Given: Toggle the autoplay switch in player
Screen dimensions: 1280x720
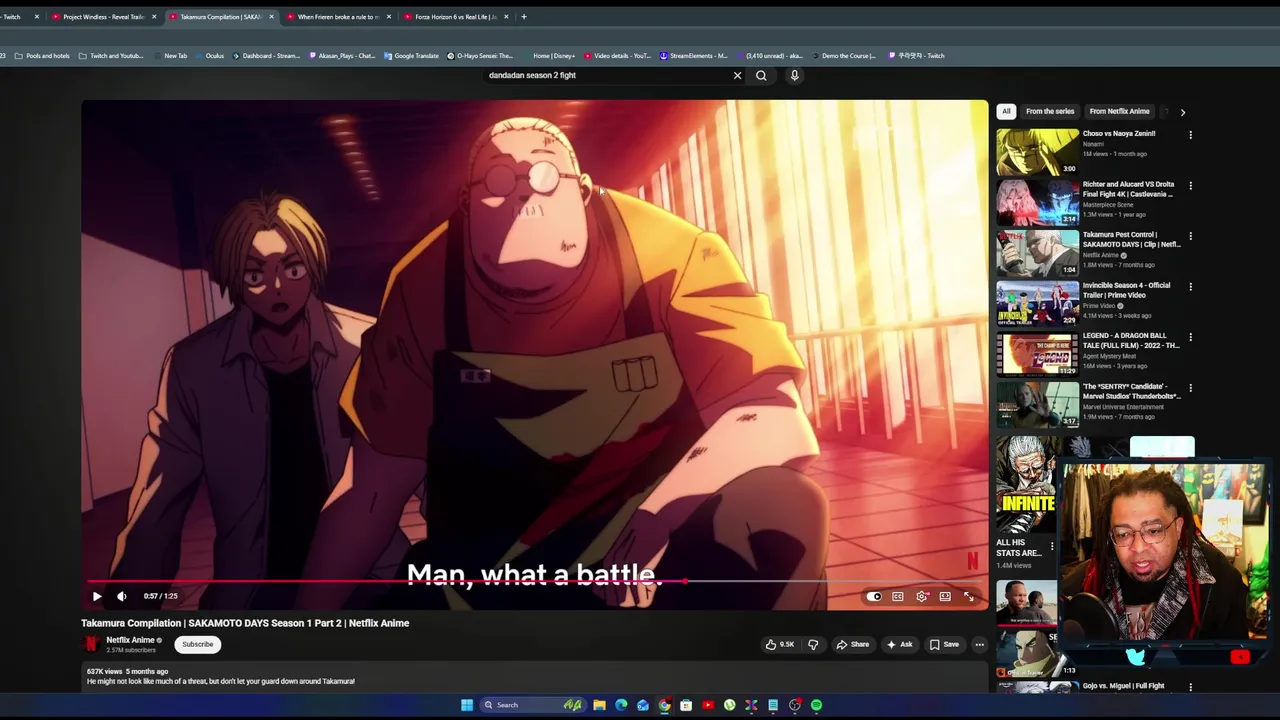Looking at the screenshot, I should click(874, 596).
